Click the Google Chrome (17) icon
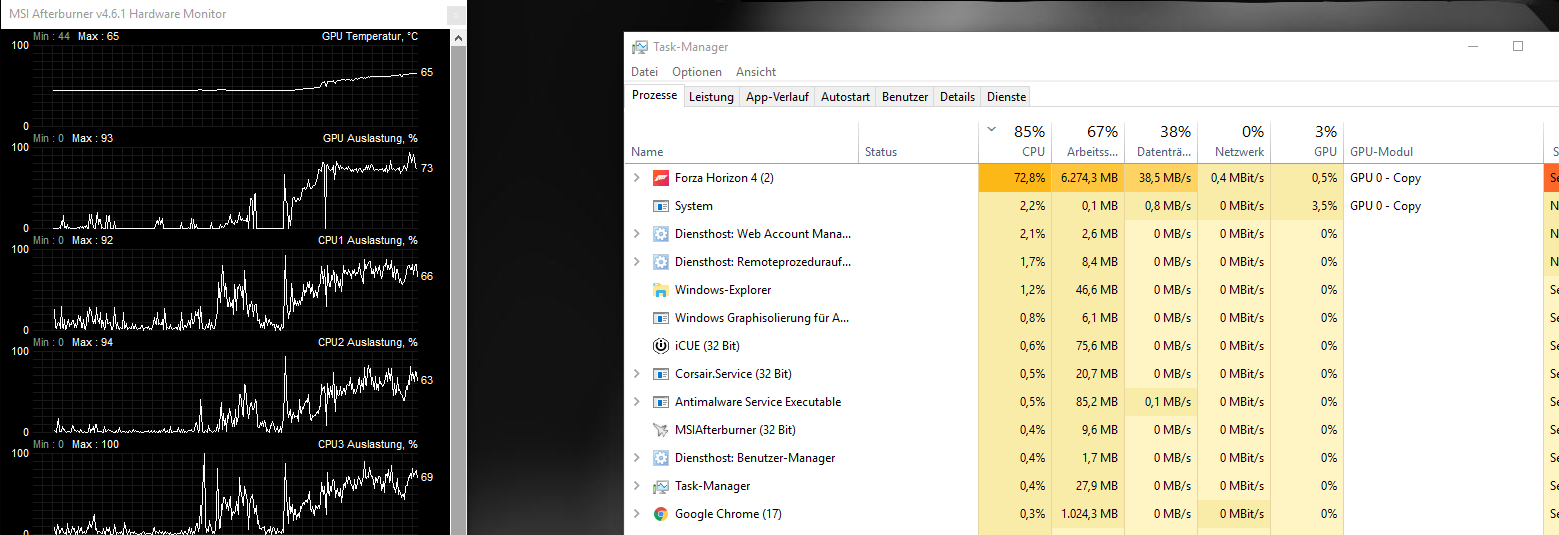The height and width of the screenshot is (535, 1559). coord(660,514)
